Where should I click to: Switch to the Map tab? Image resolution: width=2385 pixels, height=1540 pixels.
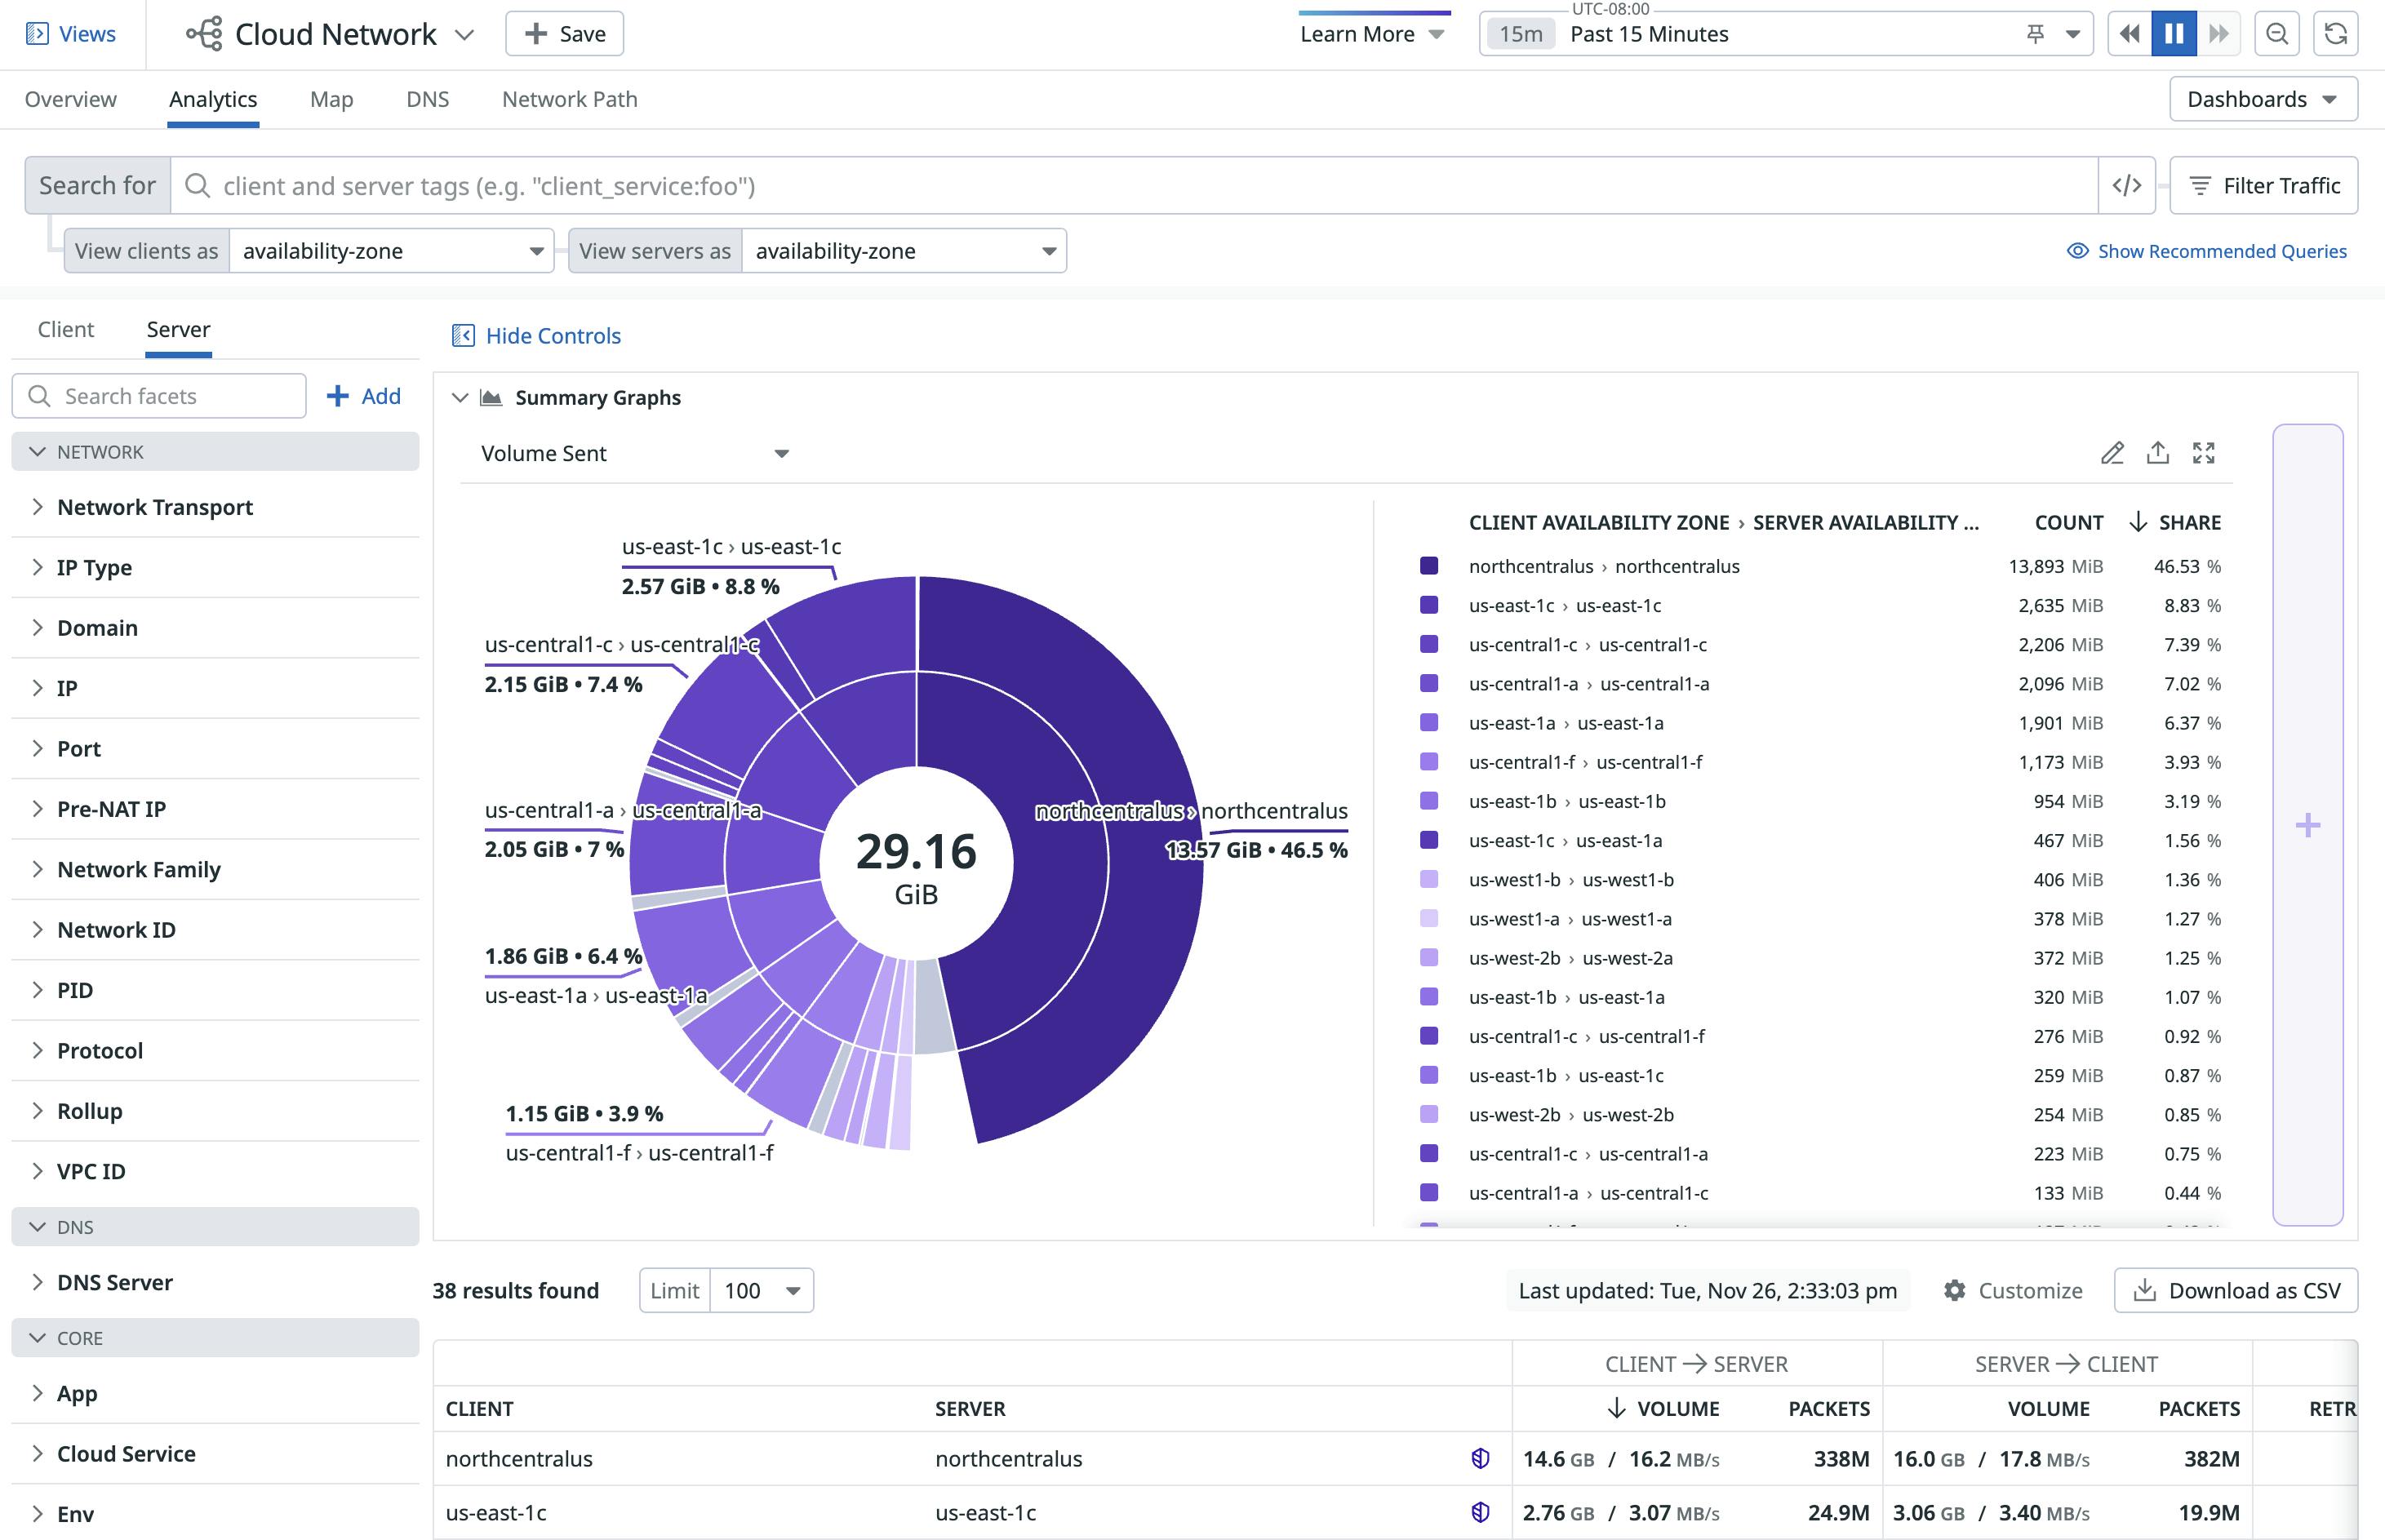[x=332, y=99]
